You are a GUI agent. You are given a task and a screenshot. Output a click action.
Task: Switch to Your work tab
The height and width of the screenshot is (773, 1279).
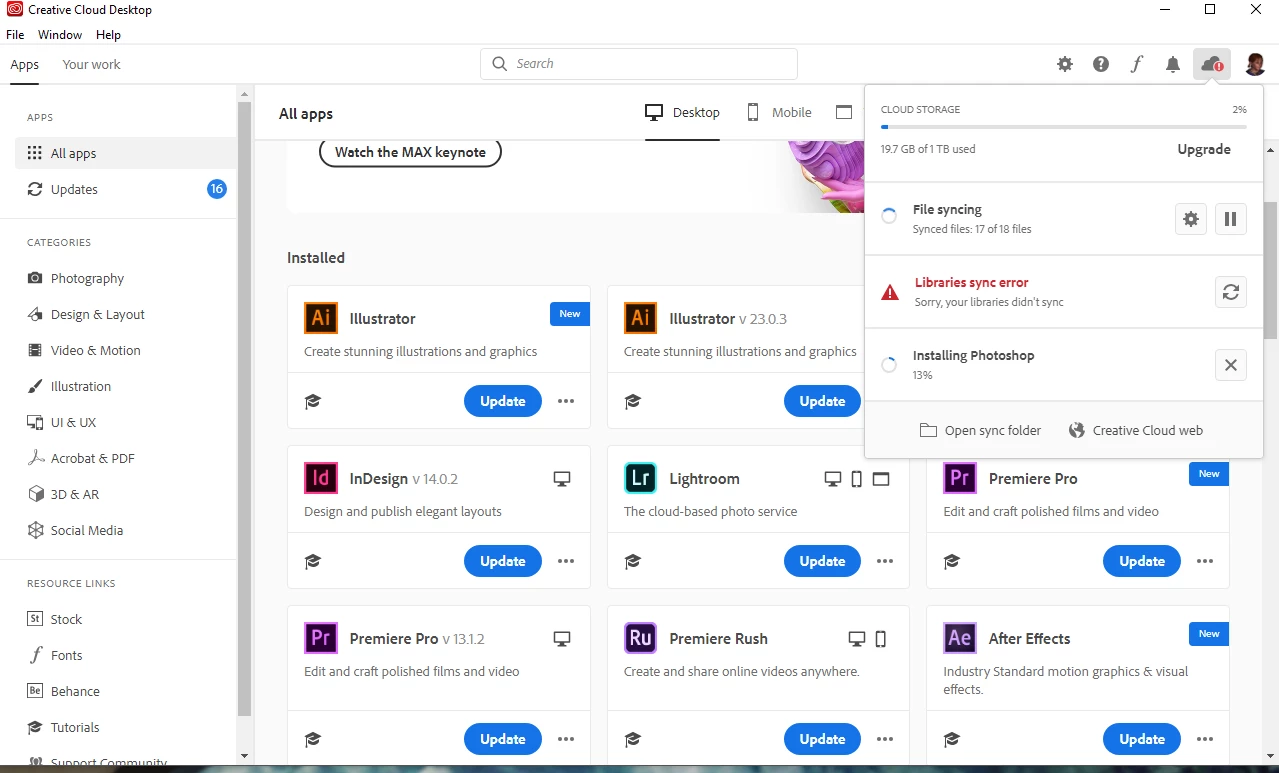pyautogui.click(x=91, y=65)
